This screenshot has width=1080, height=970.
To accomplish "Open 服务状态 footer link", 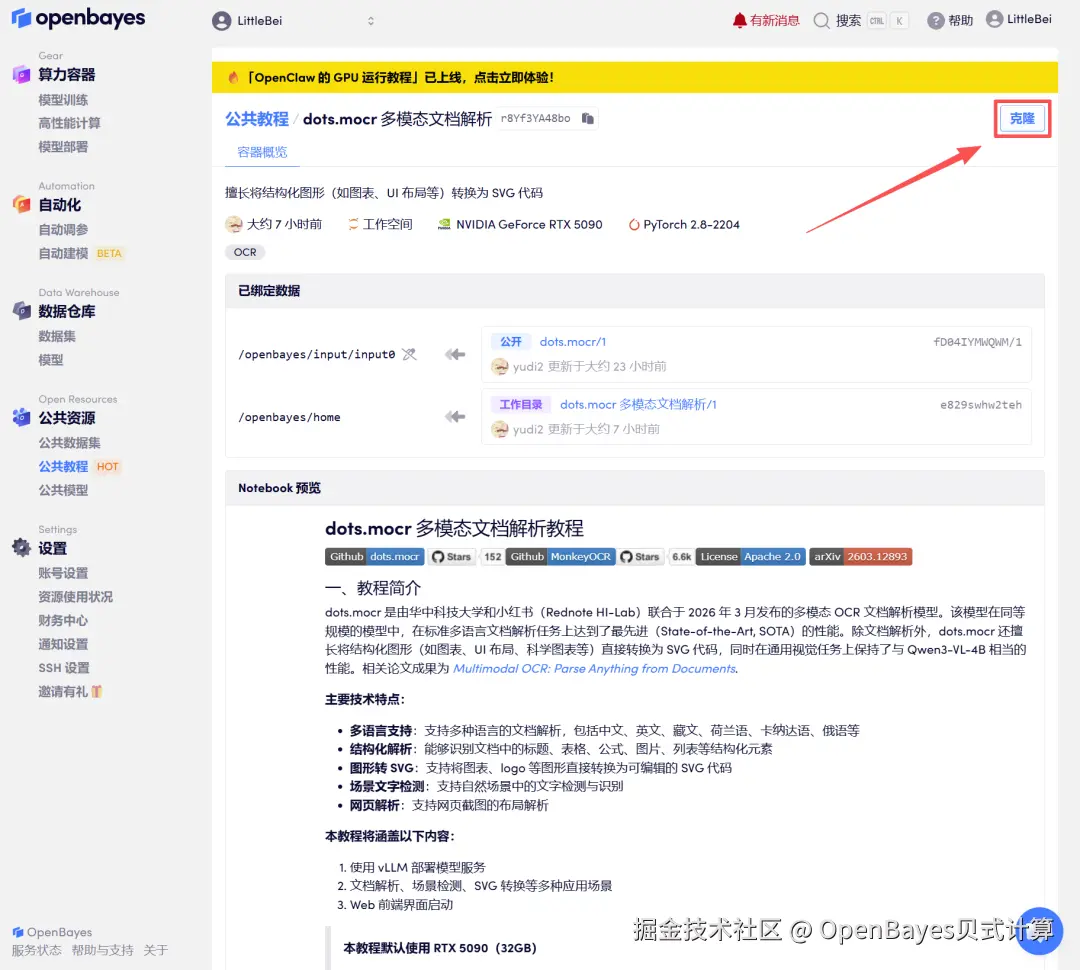I will click(x=37, y=950).
